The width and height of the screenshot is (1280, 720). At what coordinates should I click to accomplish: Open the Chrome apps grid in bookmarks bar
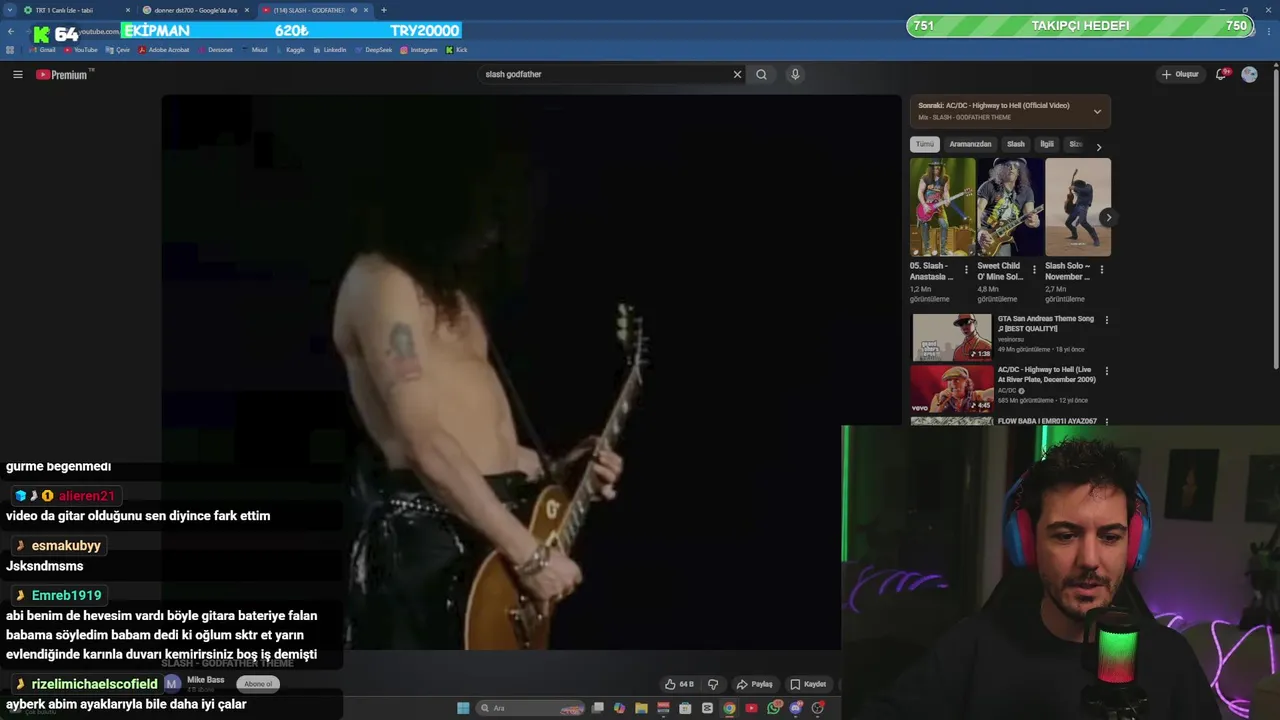point(10,50)
